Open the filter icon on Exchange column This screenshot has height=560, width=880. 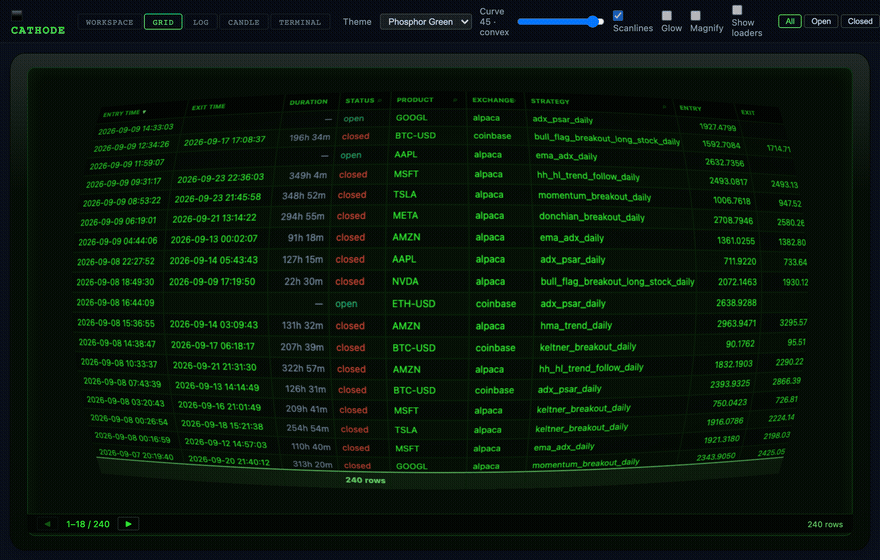(513, 100)
